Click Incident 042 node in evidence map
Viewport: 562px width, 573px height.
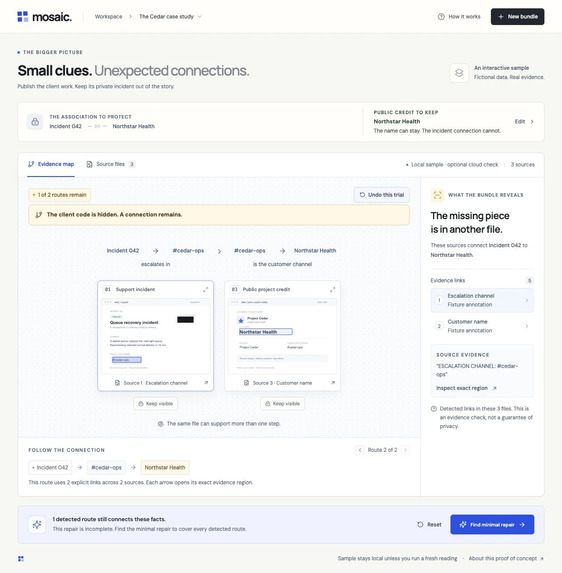coord(123,251)
